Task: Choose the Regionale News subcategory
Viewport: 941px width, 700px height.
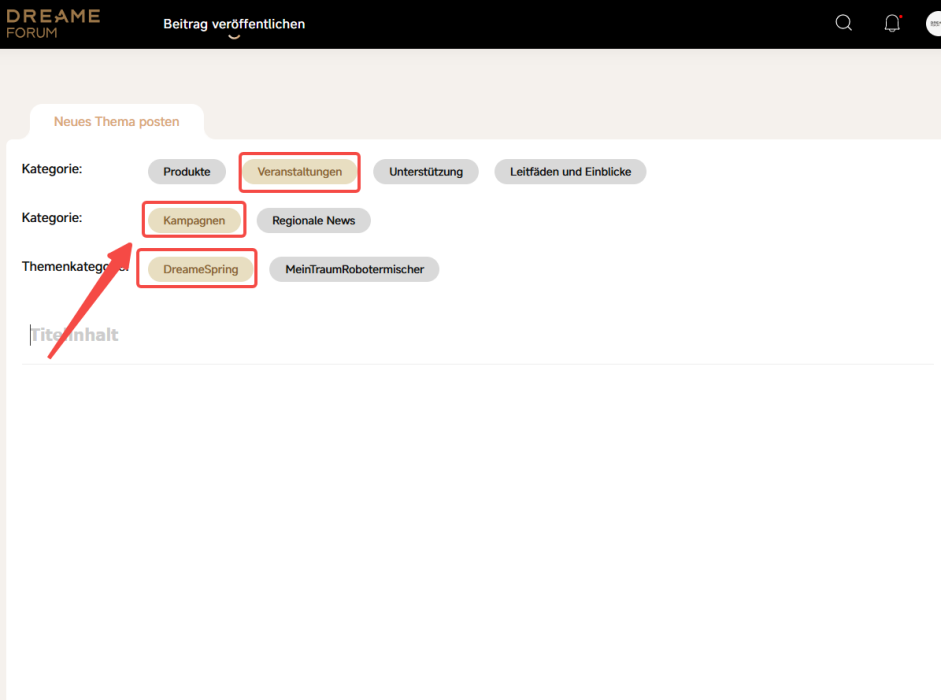Action: pyautogui.click(x=313, y=220)
